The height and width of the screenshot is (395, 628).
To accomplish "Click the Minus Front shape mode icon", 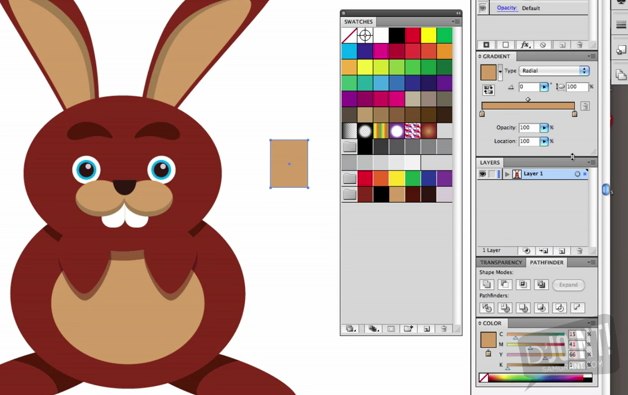I will pos(505,284).
